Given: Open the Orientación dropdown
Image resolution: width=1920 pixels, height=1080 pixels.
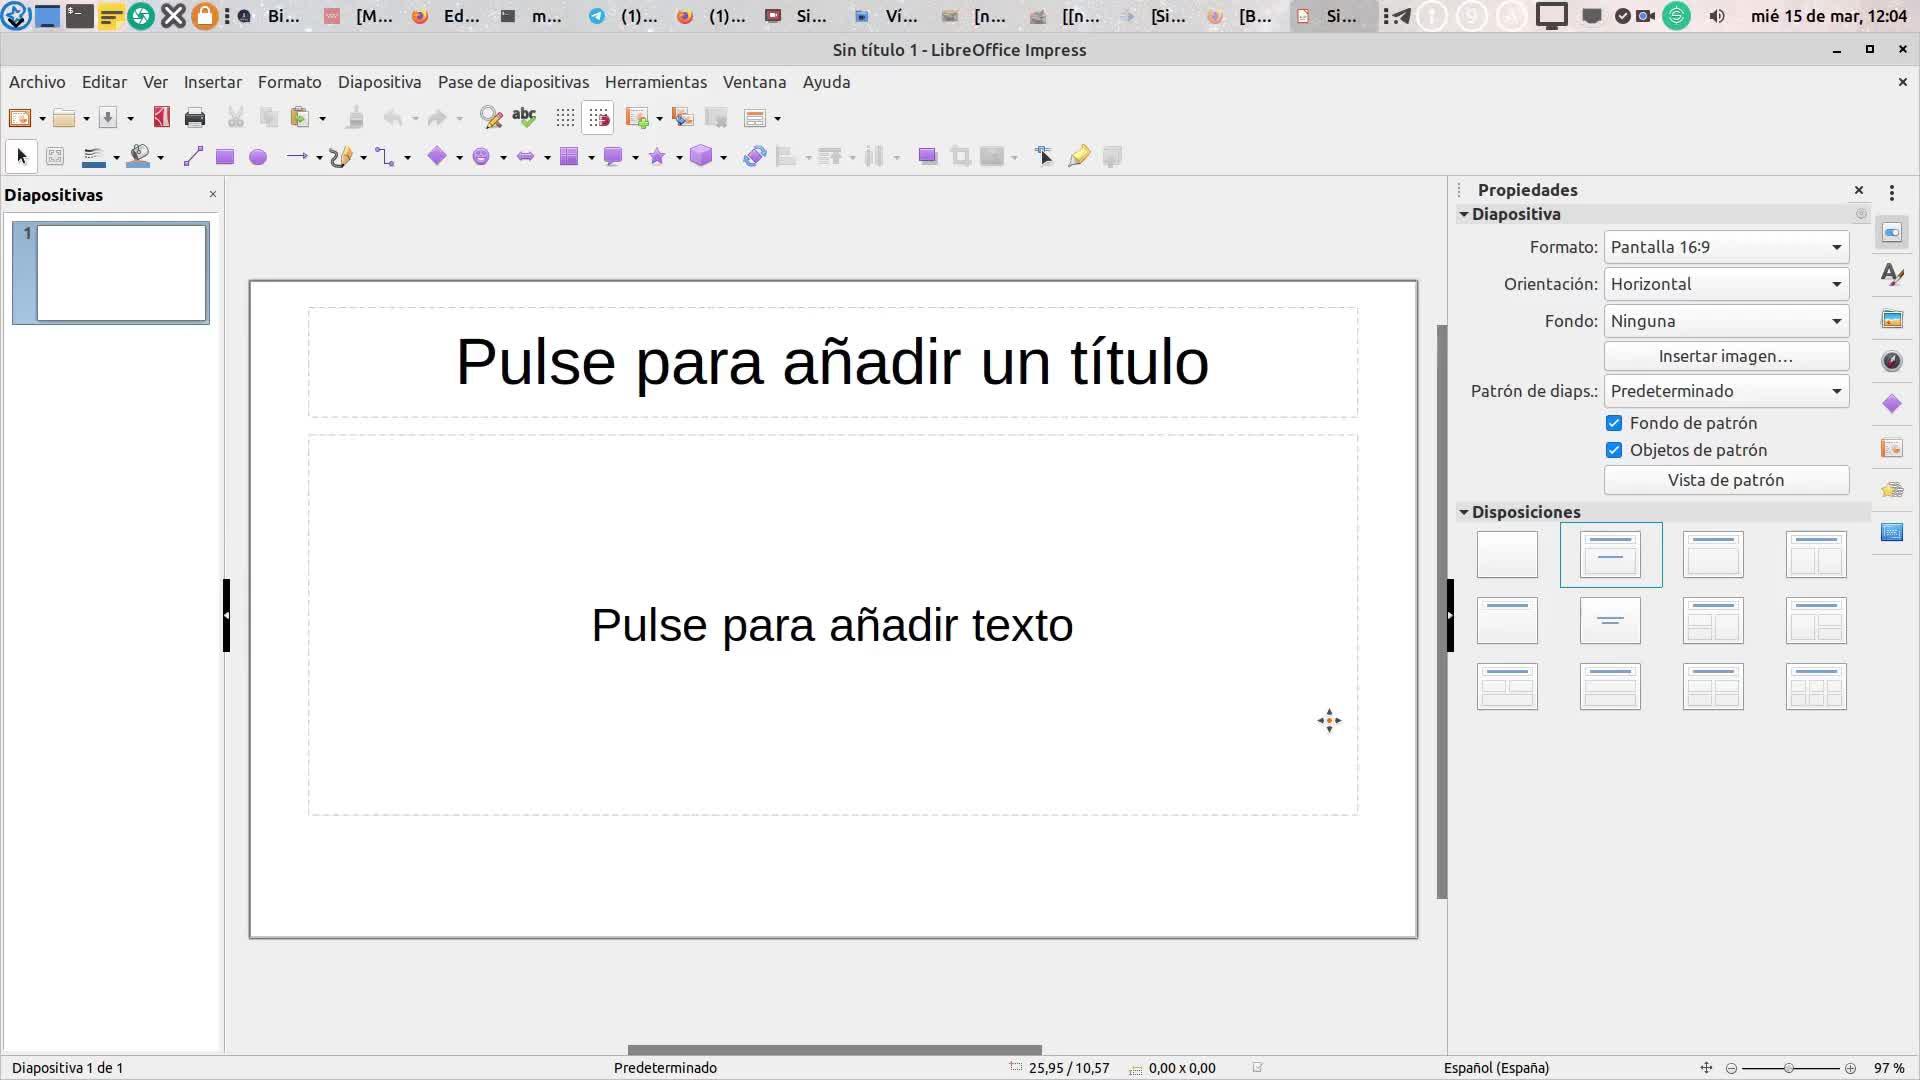Looking at the screenshot, I should 1726,284.
